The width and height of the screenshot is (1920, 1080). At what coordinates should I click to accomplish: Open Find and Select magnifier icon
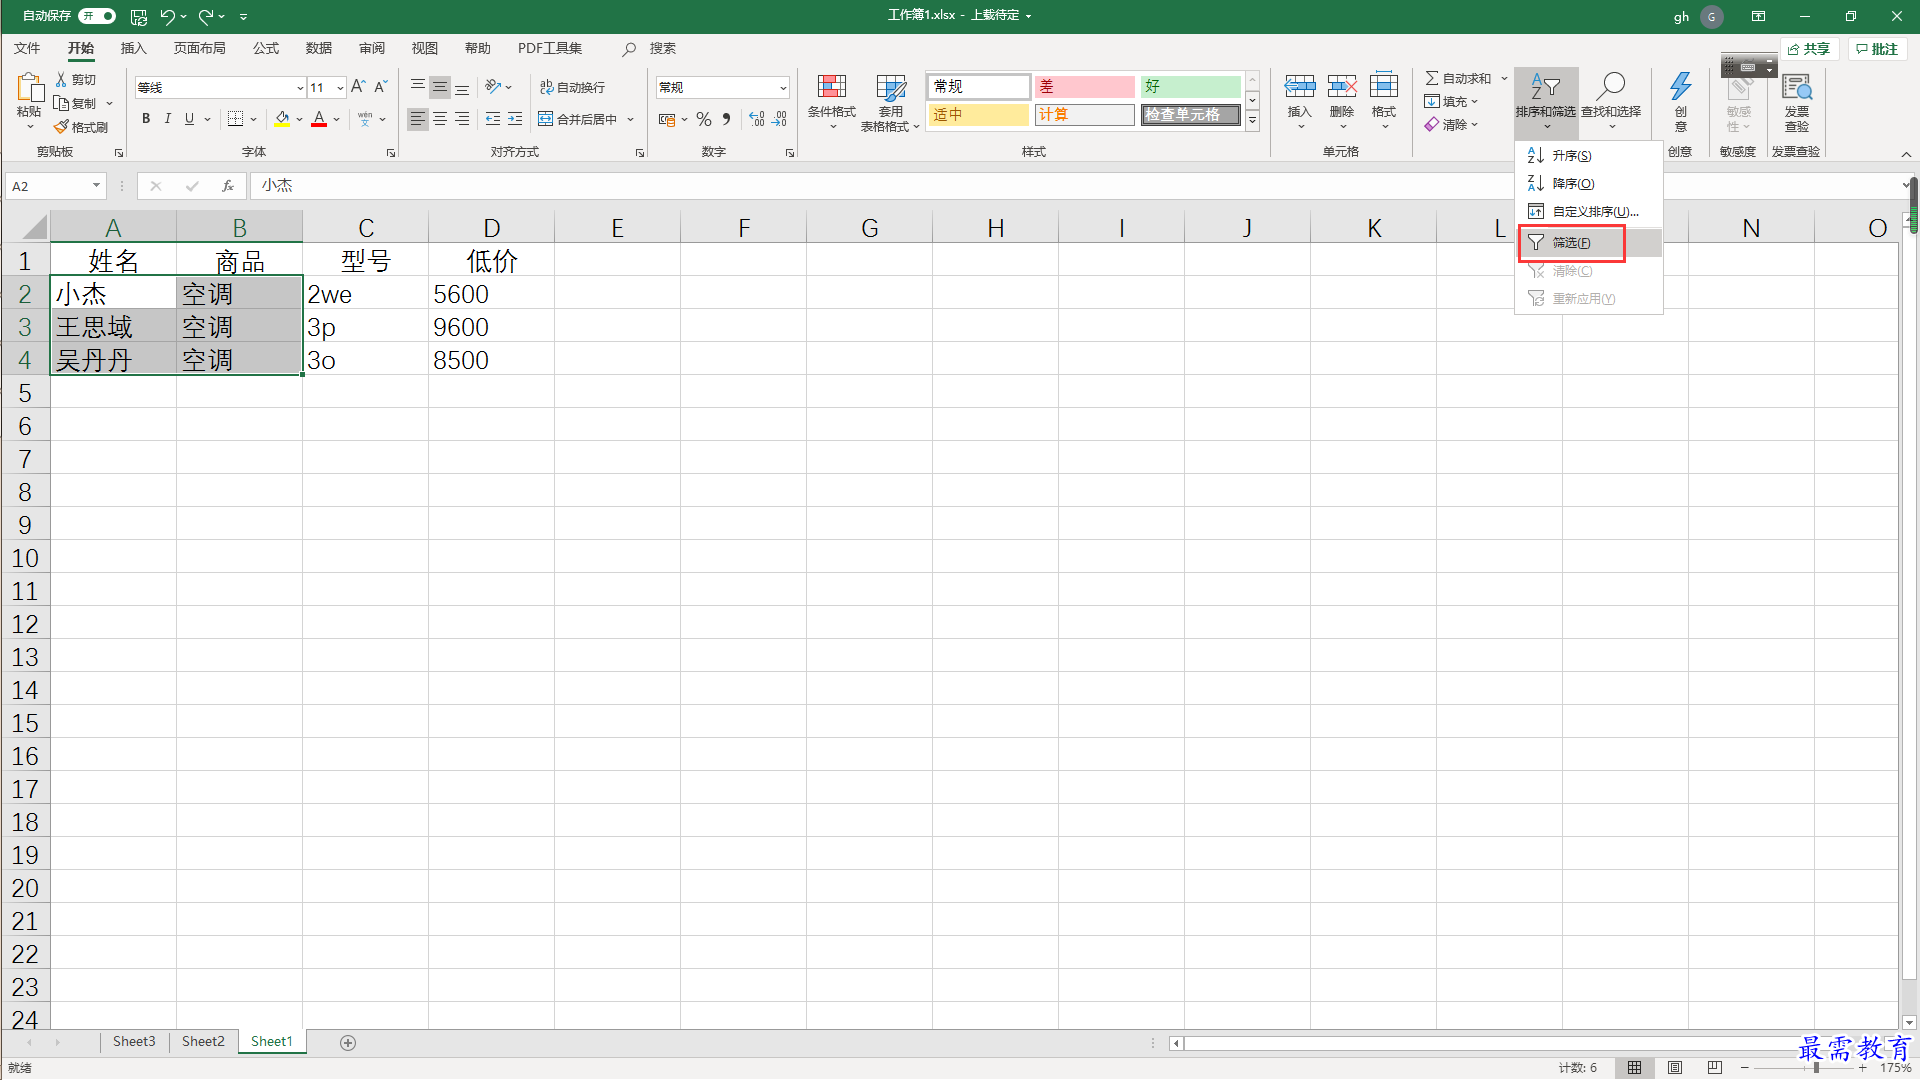click(1610, 88)
